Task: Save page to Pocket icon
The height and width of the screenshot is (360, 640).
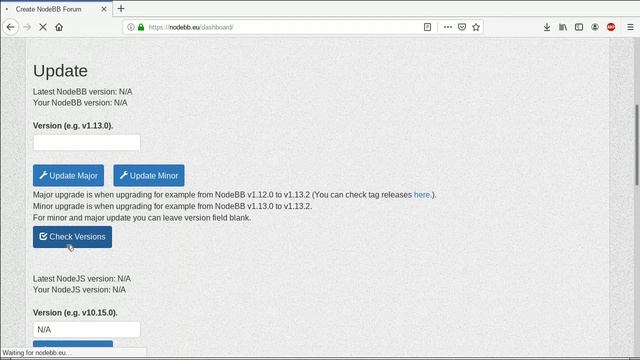Action: coord(462,27)
